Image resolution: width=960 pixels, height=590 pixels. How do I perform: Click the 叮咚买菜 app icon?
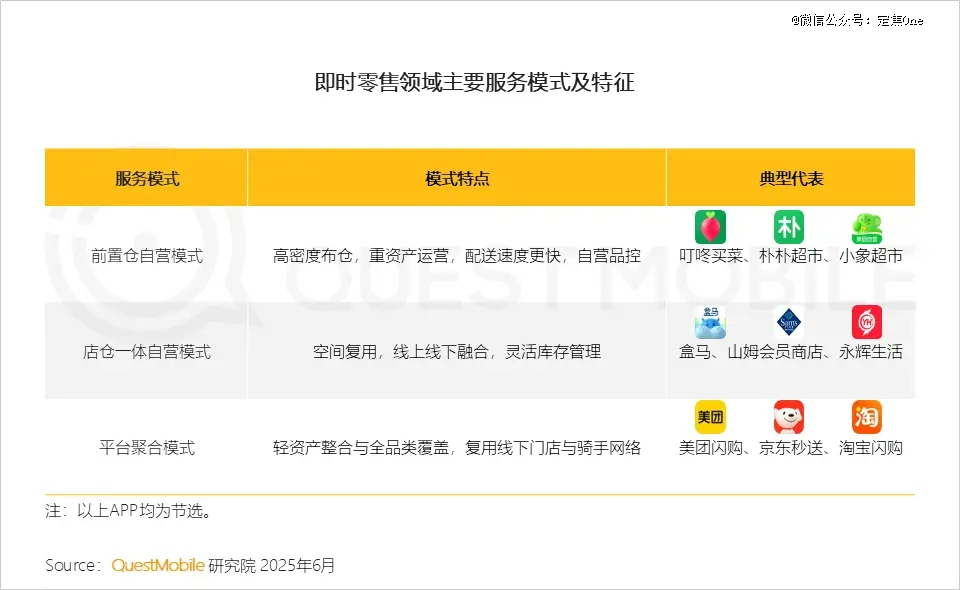(x=709, y=226)
